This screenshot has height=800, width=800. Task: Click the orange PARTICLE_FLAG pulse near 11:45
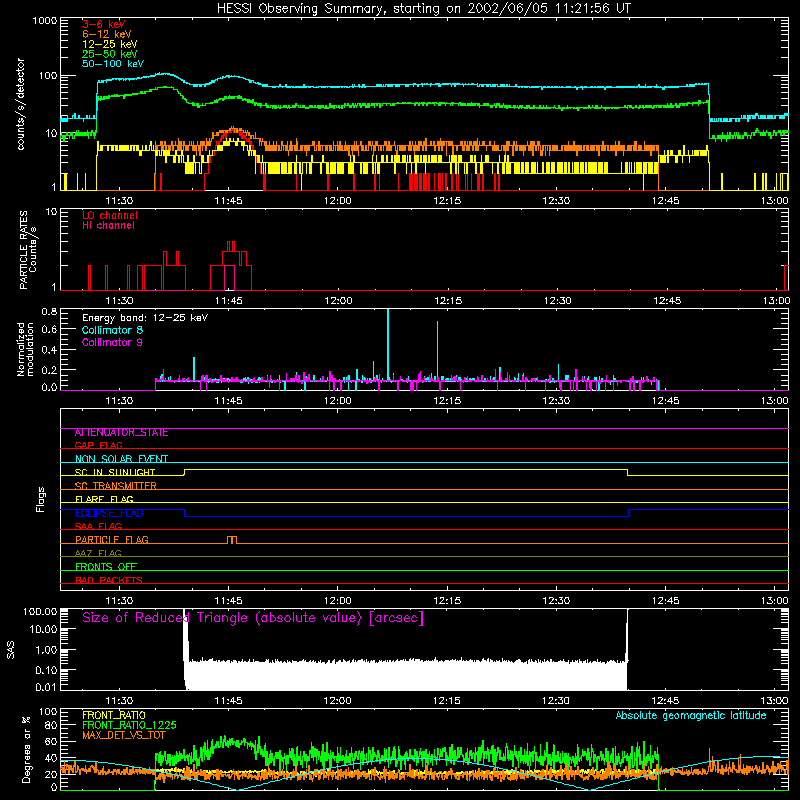[x=232, y=540]
